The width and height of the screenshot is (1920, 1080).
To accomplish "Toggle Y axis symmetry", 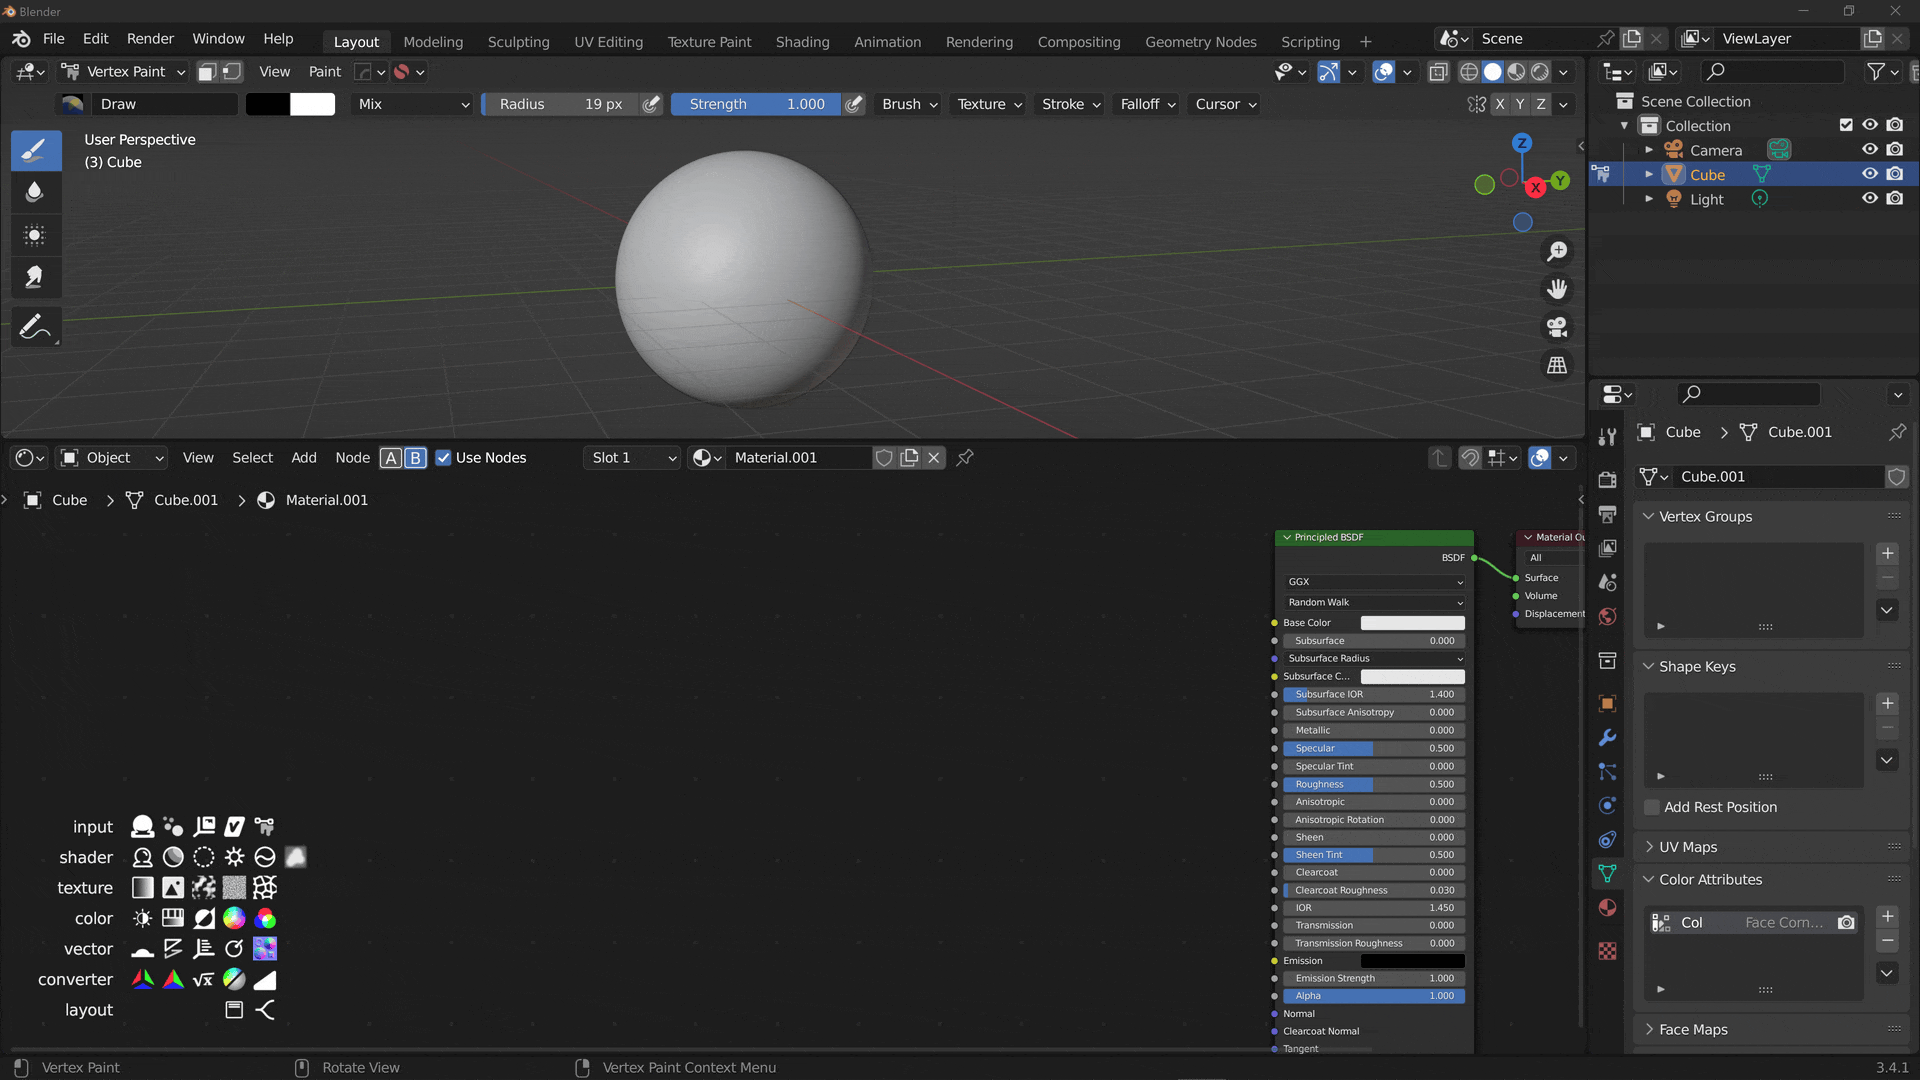I will pos(1520,104).
